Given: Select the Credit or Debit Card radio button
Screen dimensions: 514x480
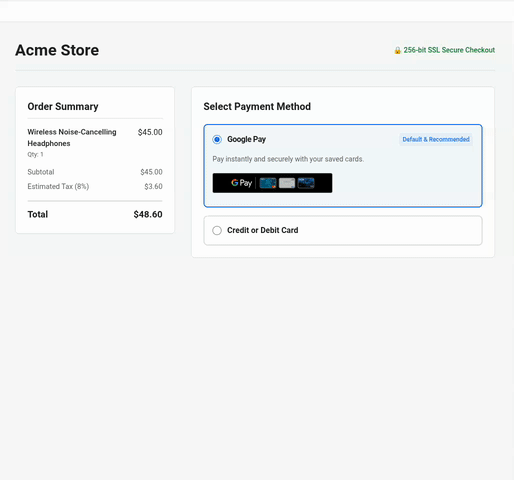Looking at the screenshot, I should coord(217,230).
